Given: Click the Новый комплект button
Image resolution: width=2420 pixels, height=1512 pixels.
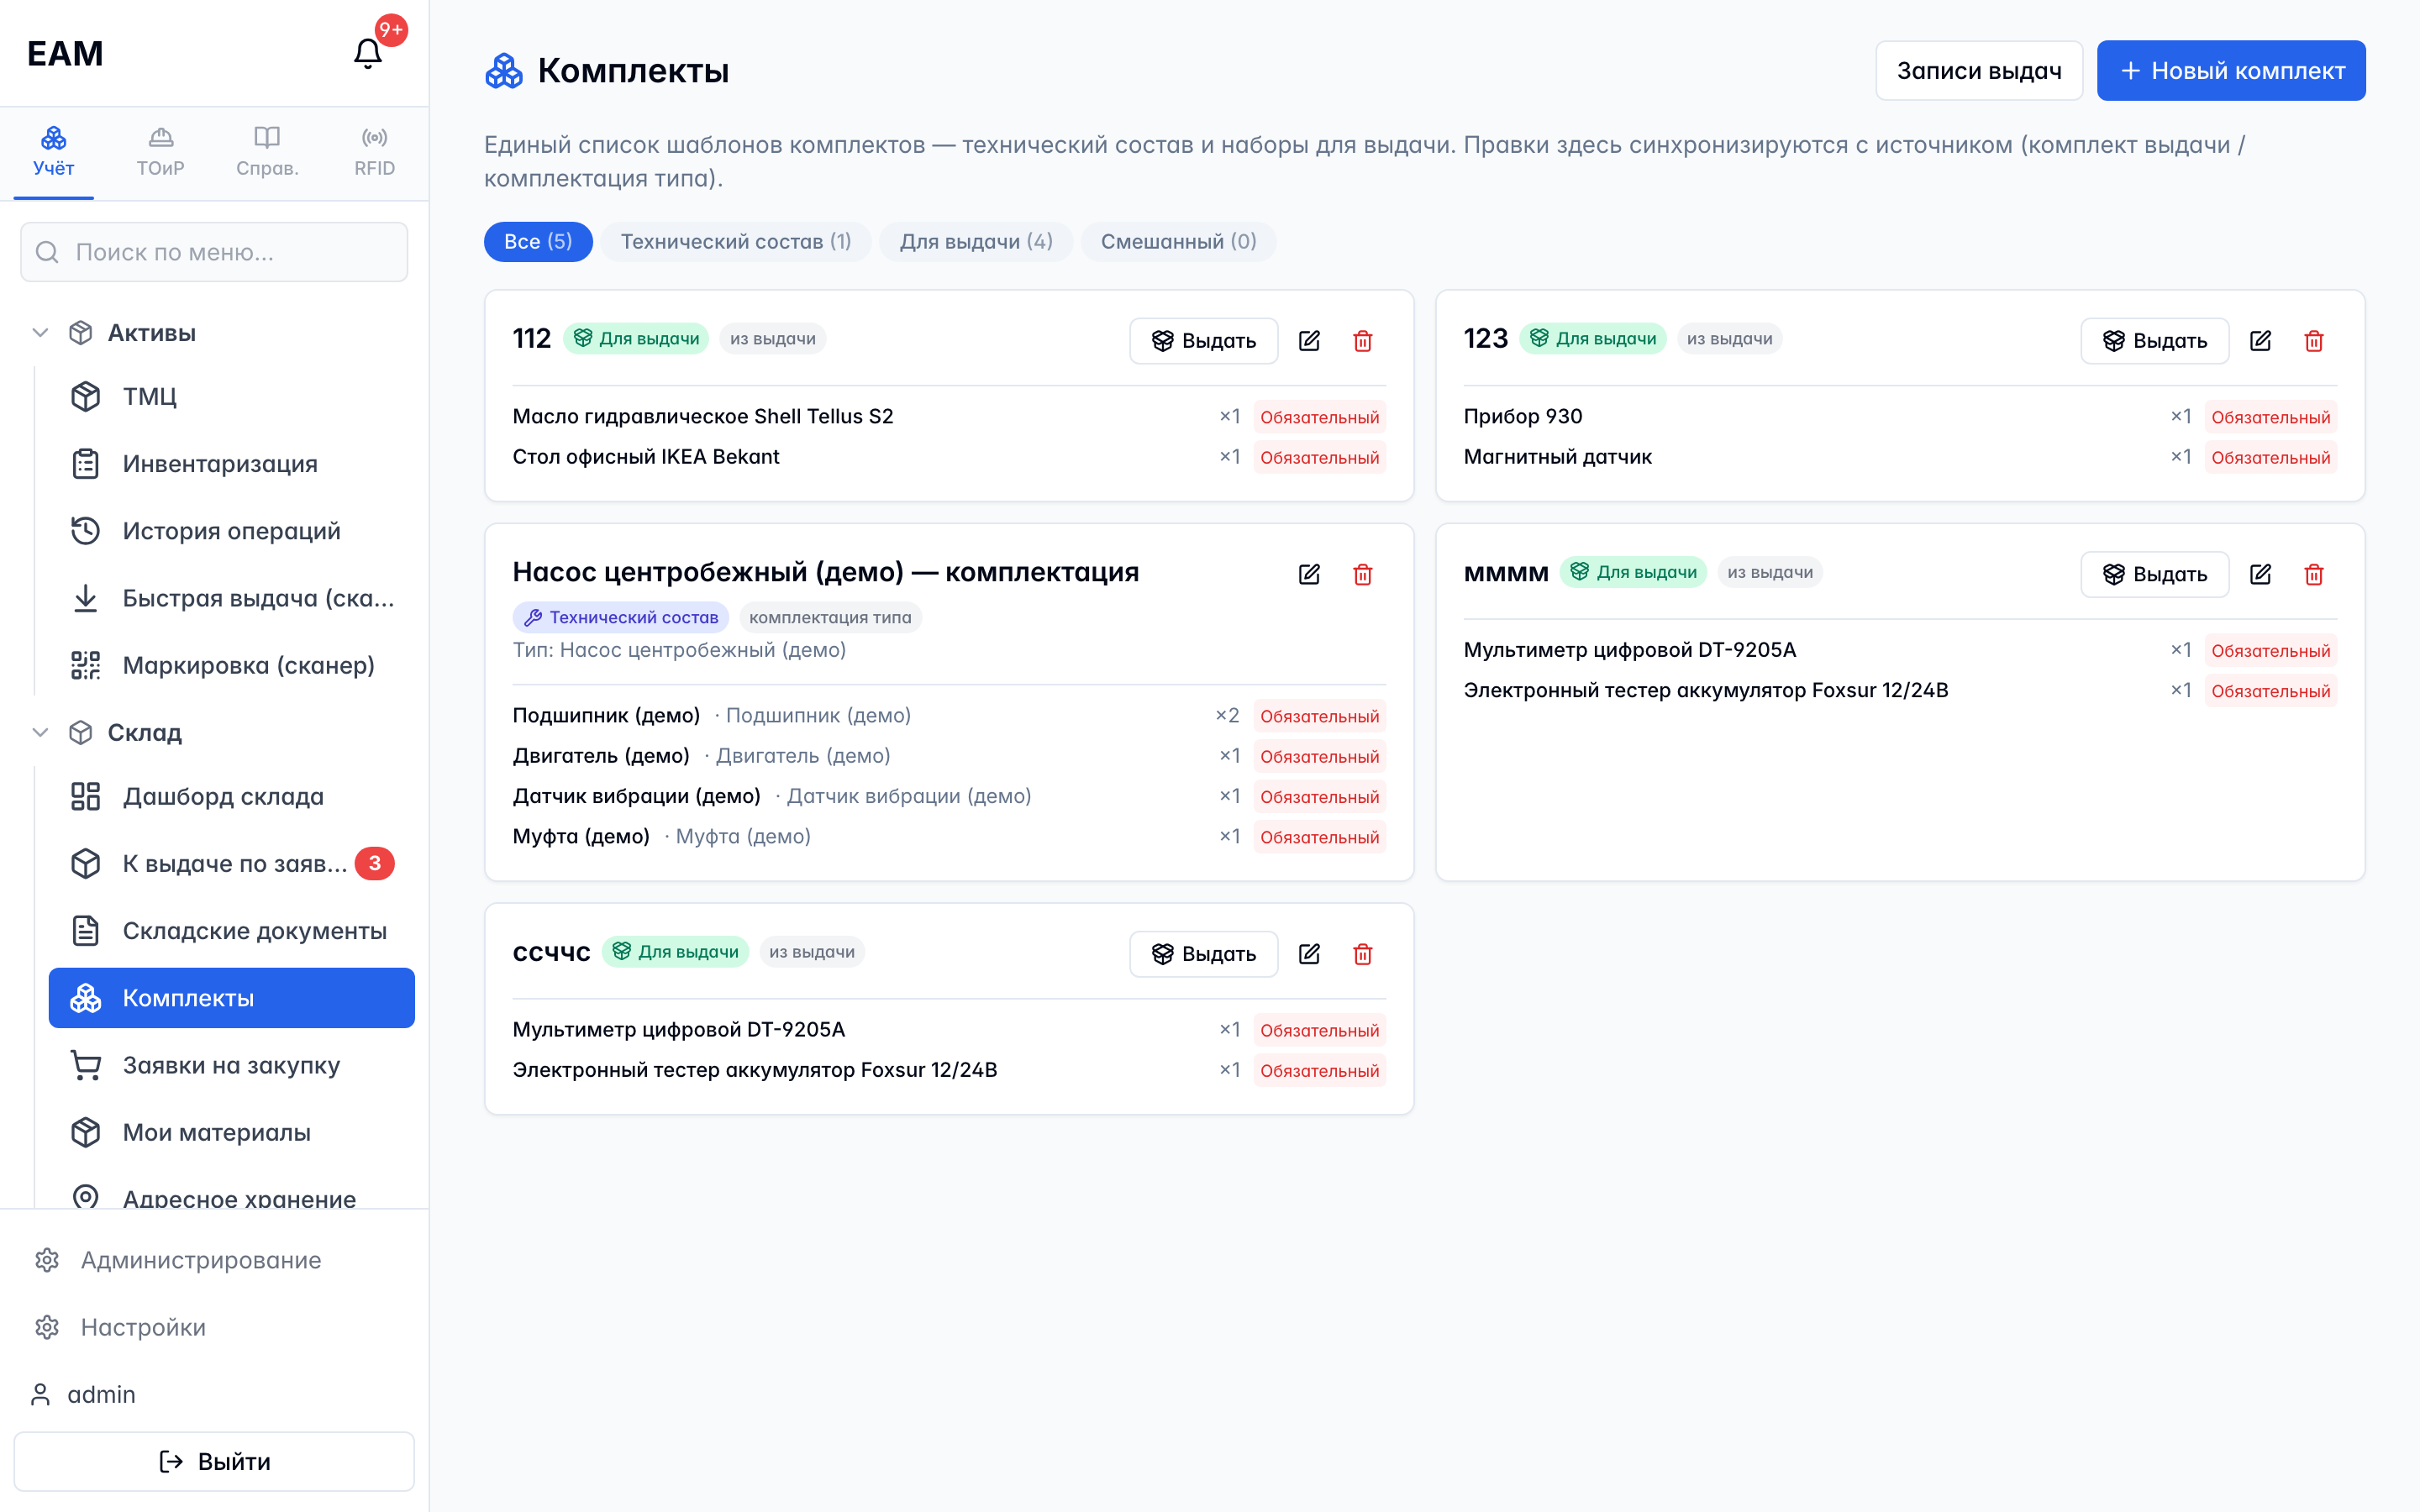Looking at the screenshot, I should (x=2231, y=71).
